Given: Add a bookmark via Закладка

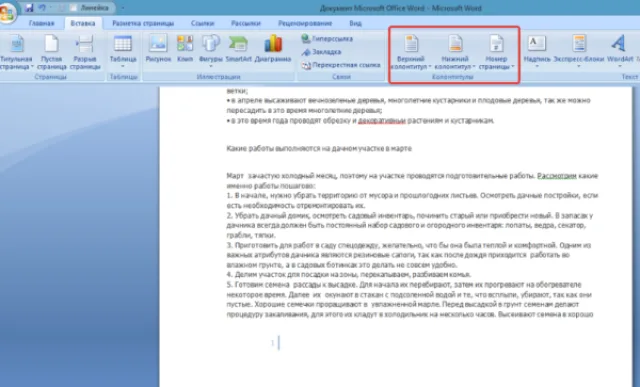Looking at the screenshot, I should [322, 52].
